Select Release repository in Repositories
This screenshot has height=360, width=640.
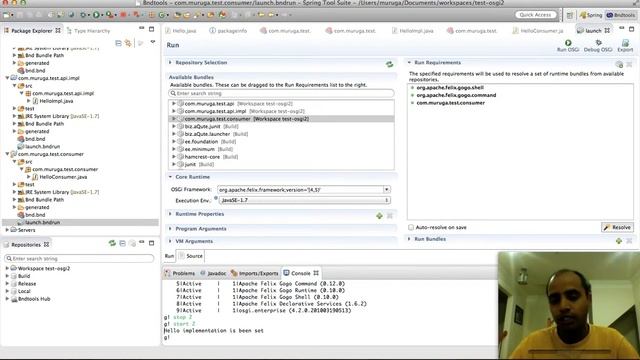pos(27,284)
